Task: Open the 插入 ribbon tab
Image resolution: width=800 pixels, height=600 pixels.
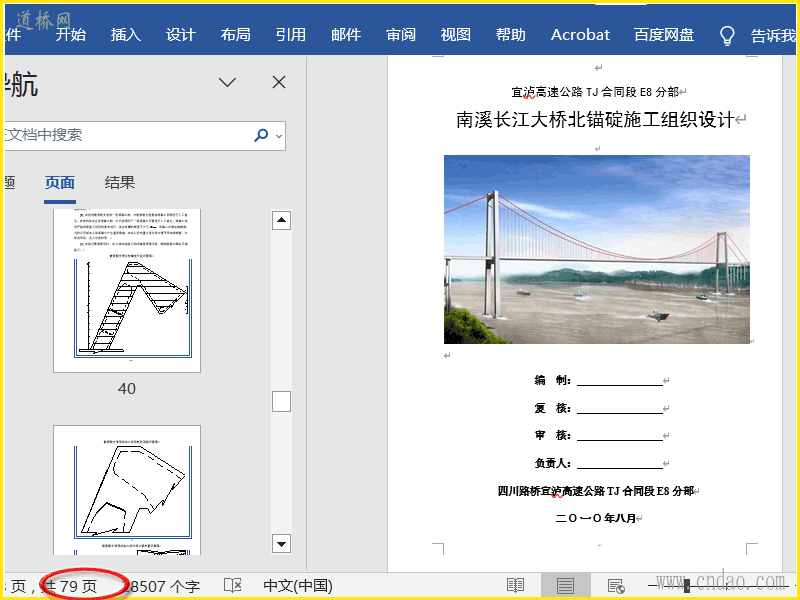Action: pos(126,35)
